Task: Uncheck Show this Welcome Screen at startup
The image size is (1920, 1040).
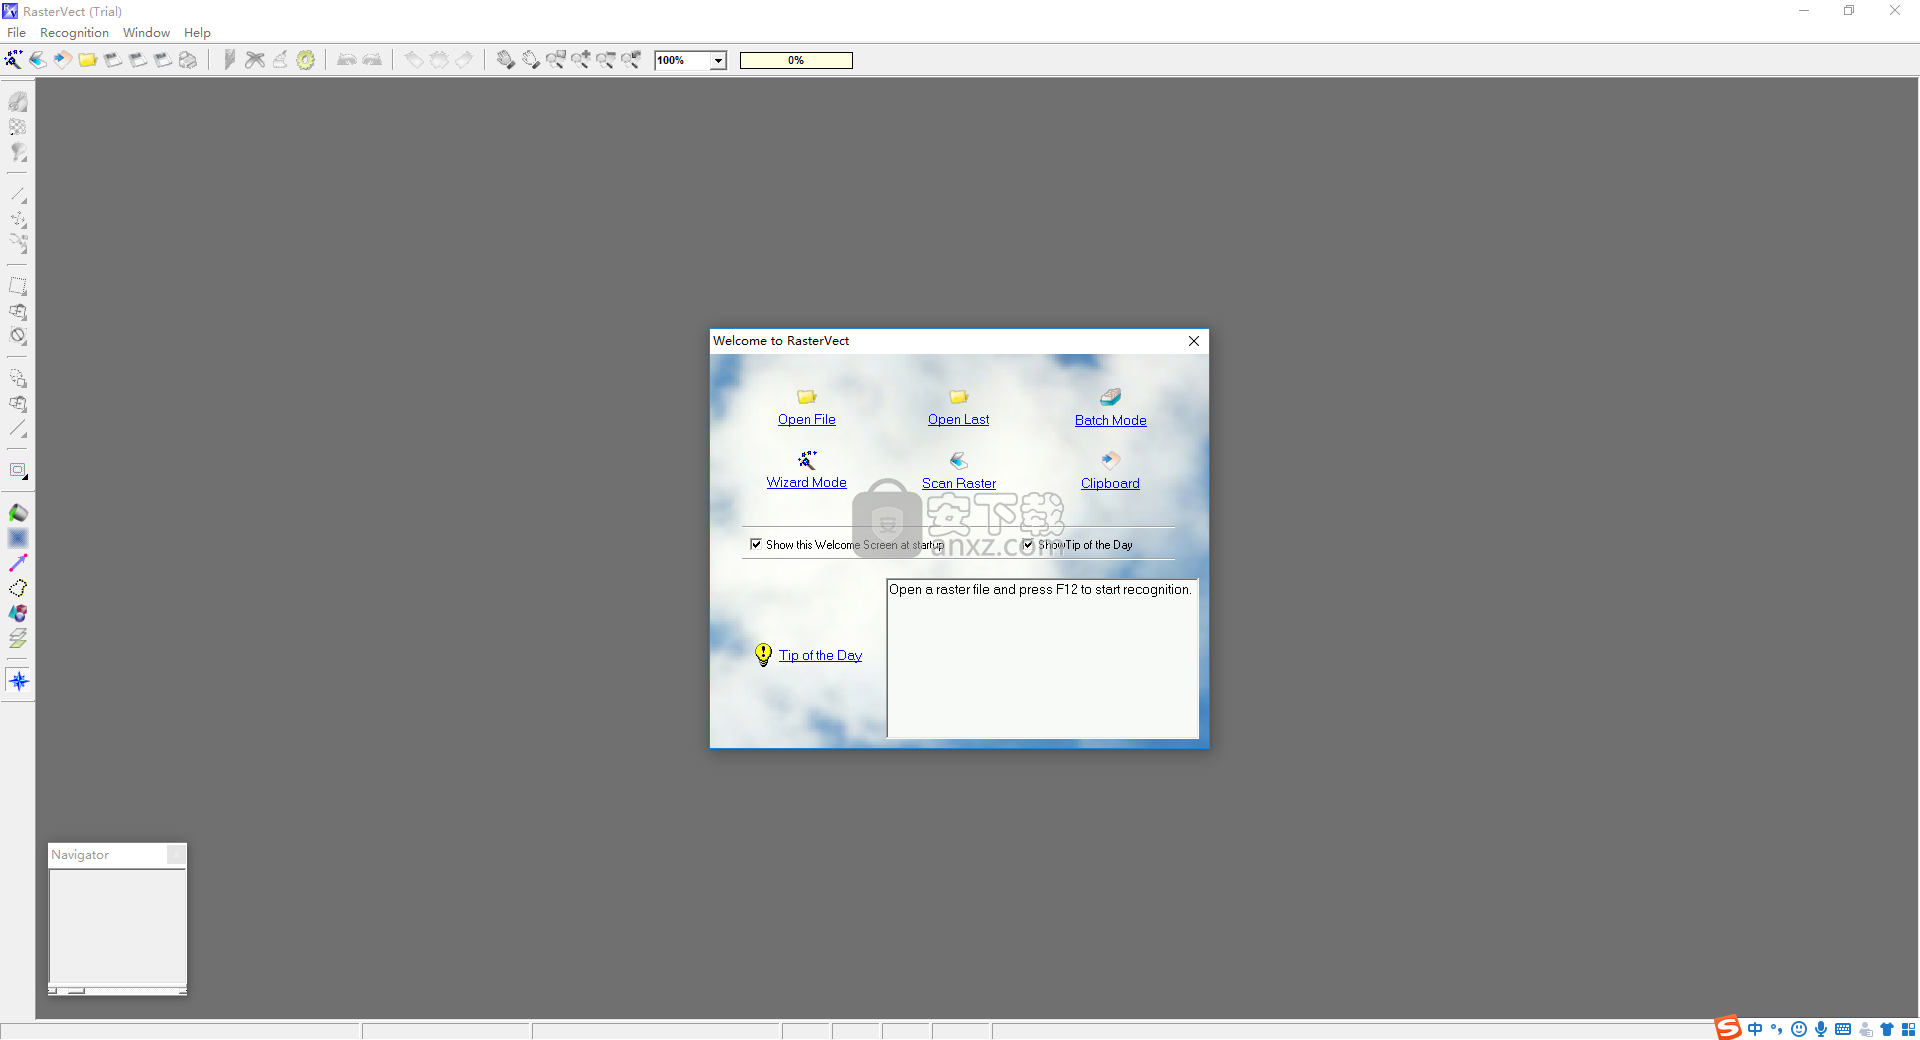Action: [x=756, y=545]
